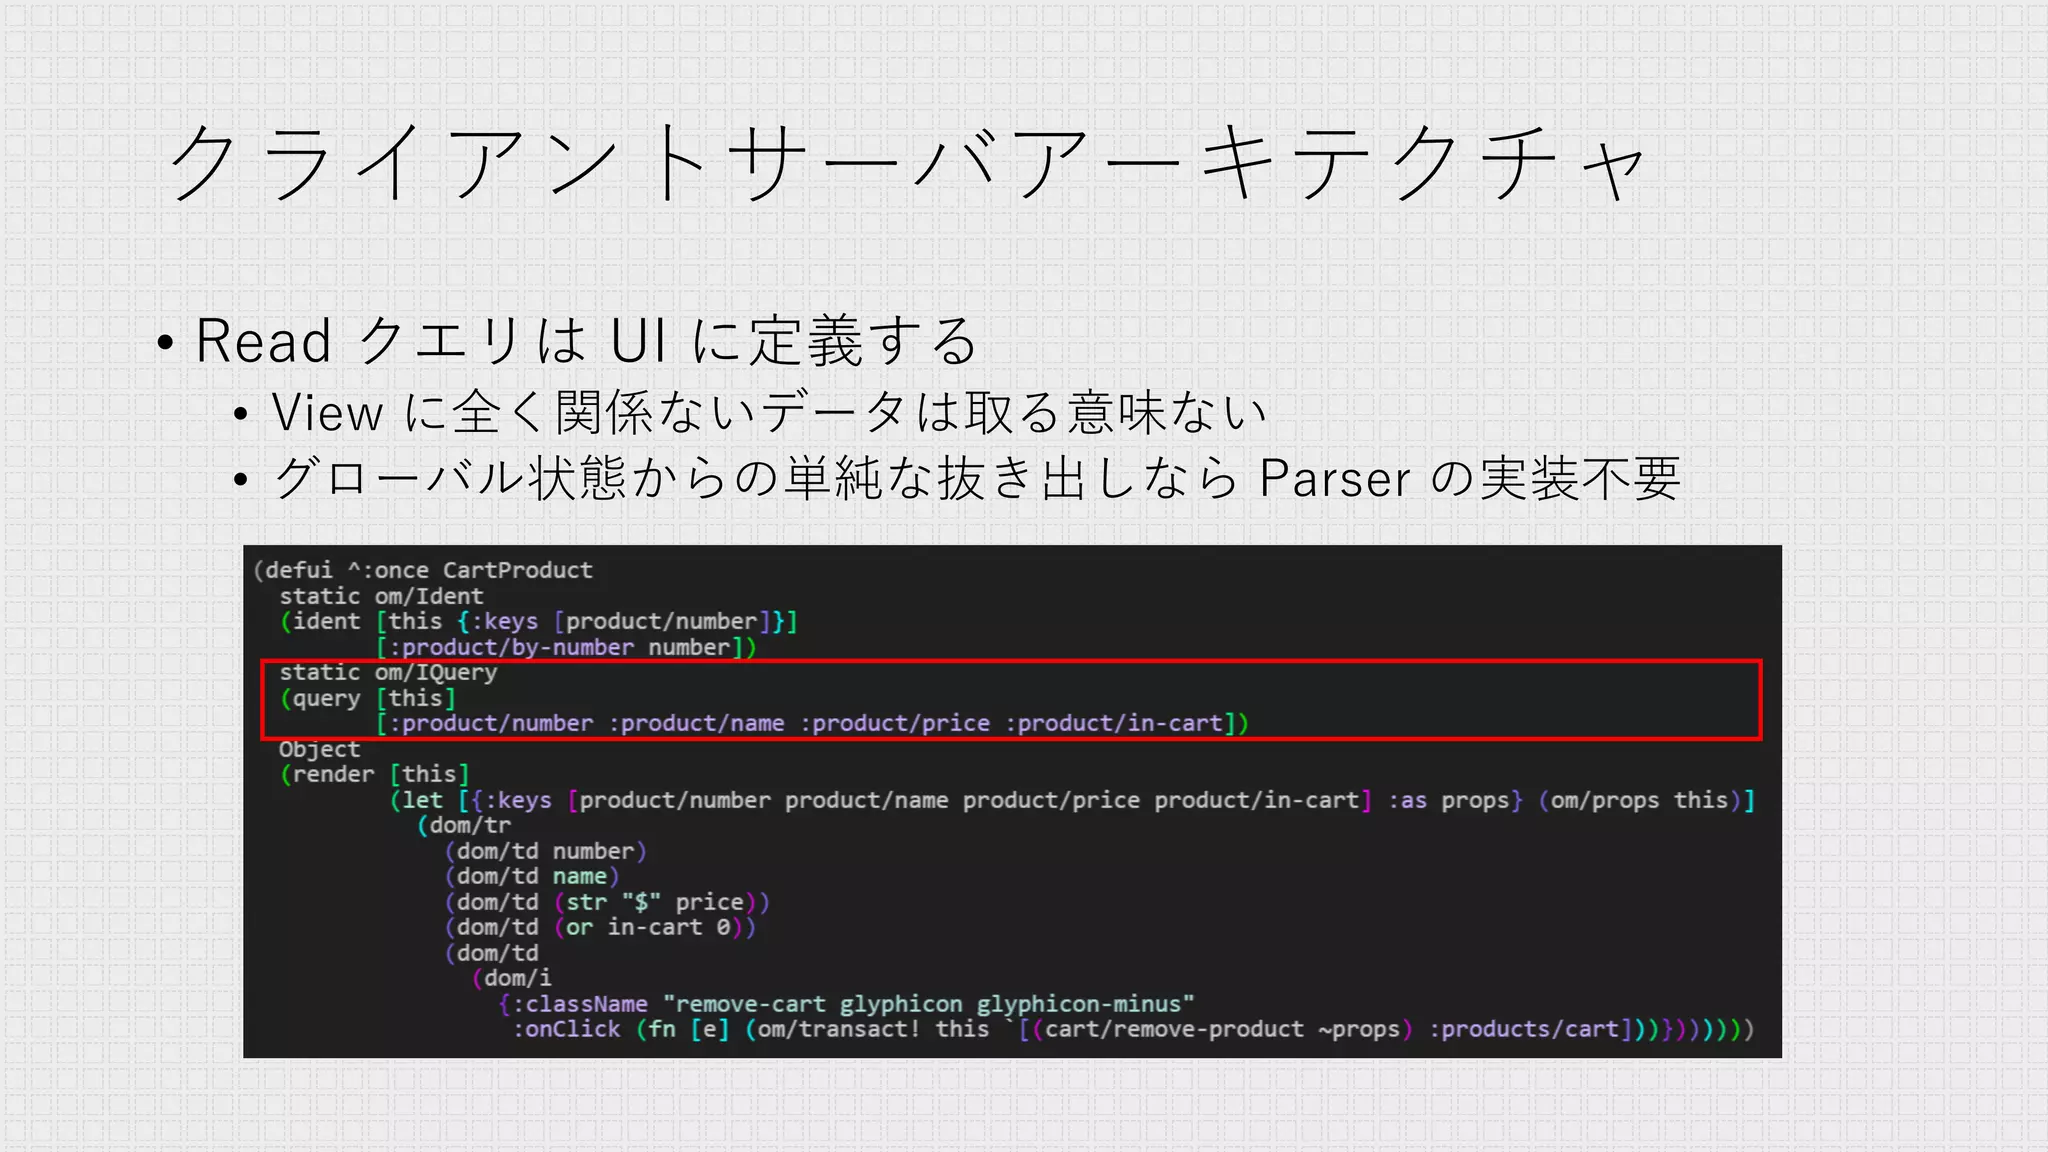This screenshot has width=2048, height=1152.
Task: Click the sub-bullet mentioning Parser の実装不要
Action: (977, 478)
